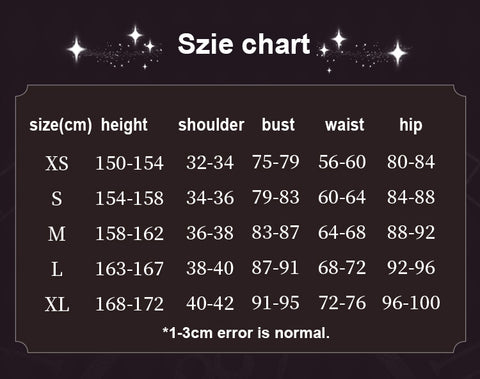
Task: Select the 'bust' column header
Action: coord(278,125)
